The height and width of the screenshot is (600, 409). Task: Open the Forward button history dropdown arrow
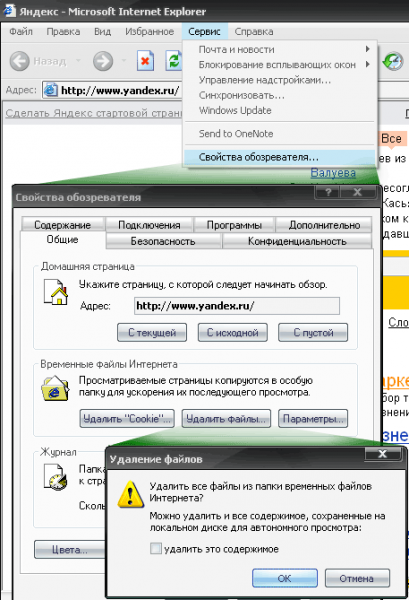coord(124,61)
